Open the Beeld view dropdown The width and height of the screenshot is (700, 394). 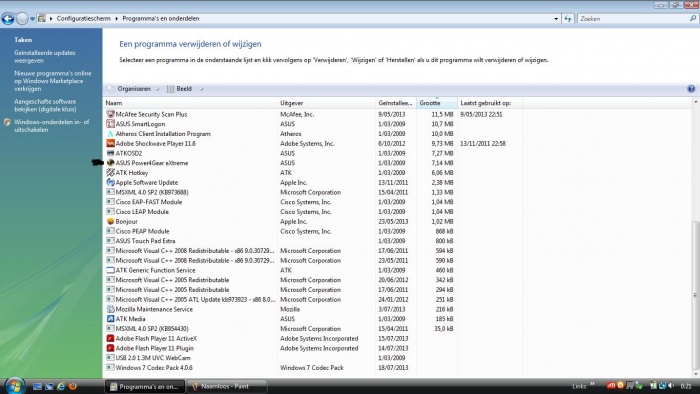[x=184, y=89]
